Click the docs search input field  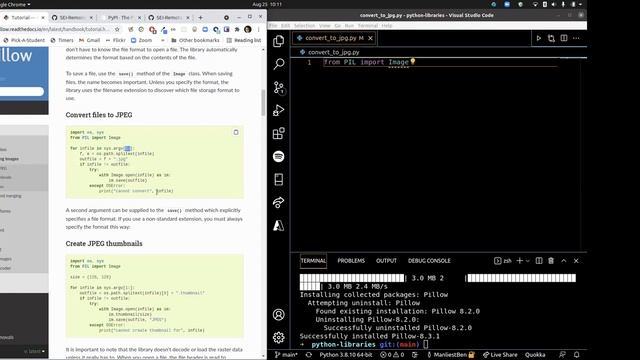22,91
